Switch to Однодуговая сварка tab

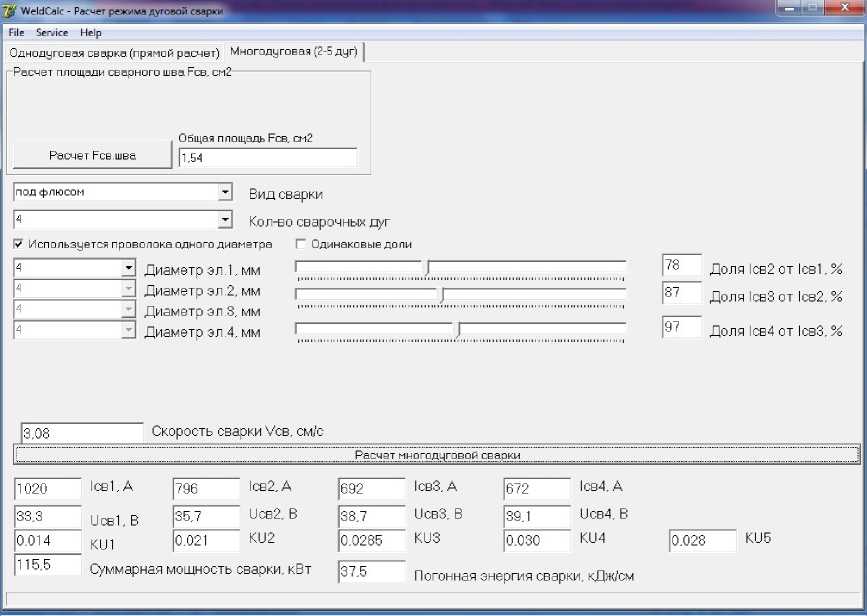tap(114, 52)
